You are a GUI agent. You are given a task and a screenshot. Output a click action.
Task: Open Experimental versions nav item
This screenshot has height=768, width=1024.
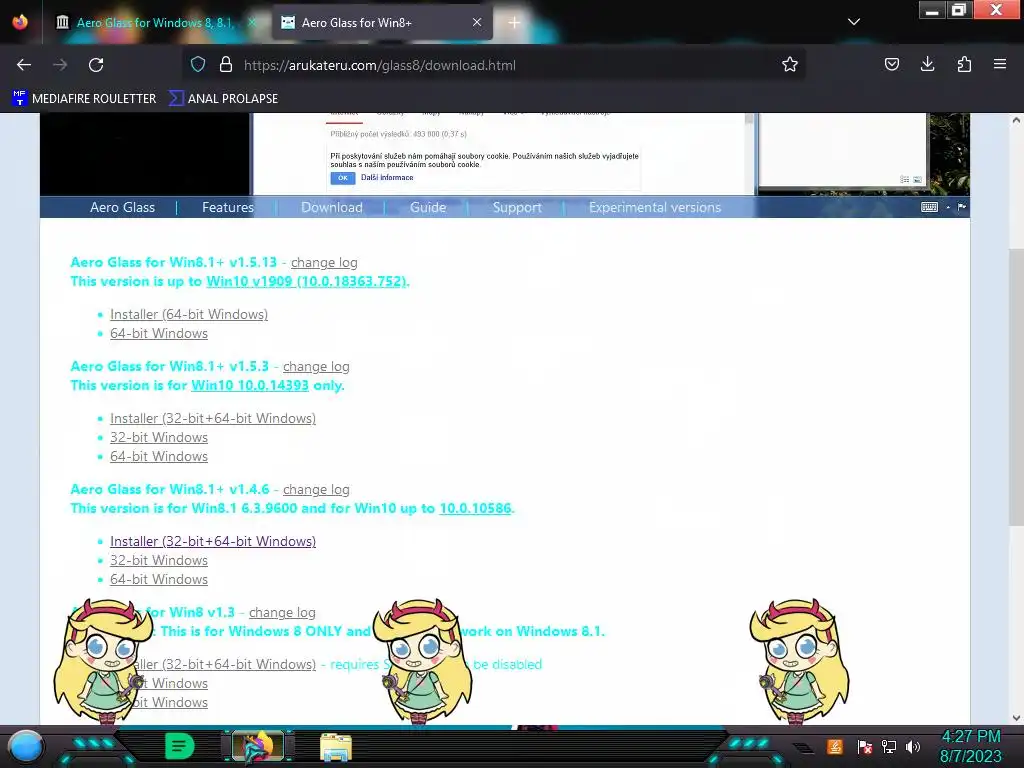coord(655,207)
